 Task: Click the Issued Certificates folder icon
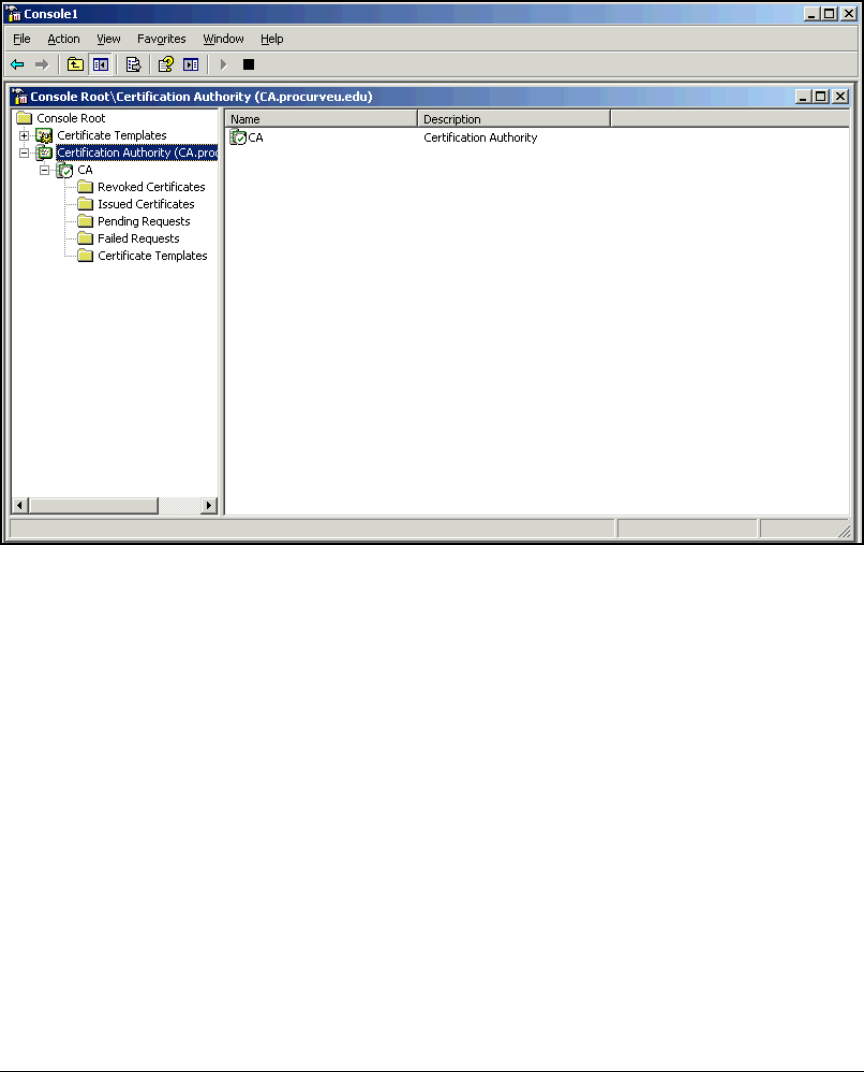85,204
